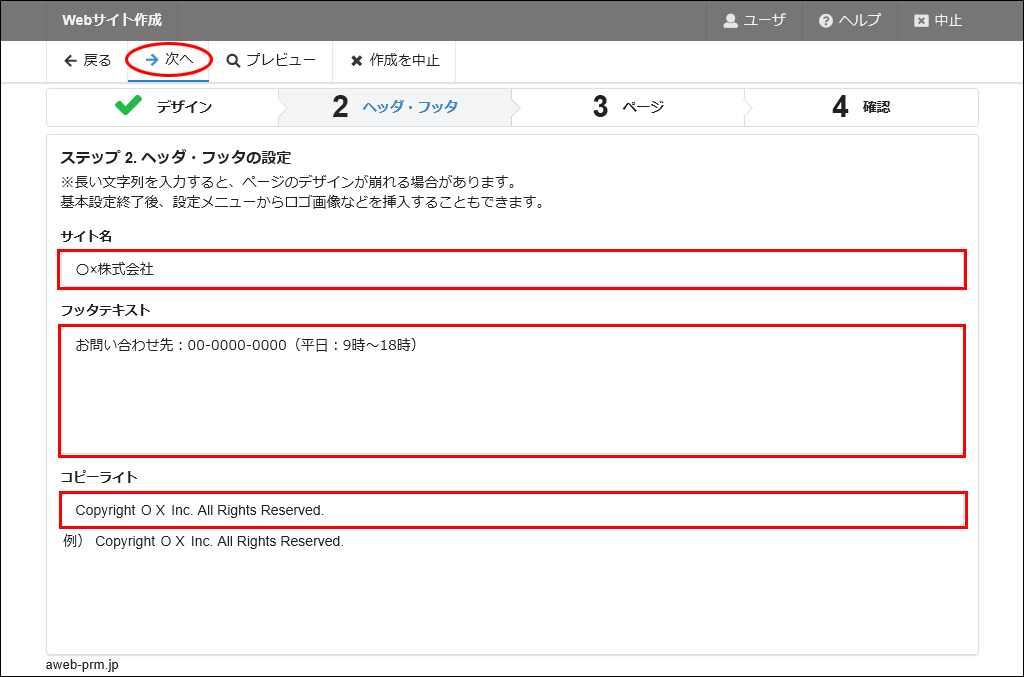Click the question mark help icon

pos(826,21)
